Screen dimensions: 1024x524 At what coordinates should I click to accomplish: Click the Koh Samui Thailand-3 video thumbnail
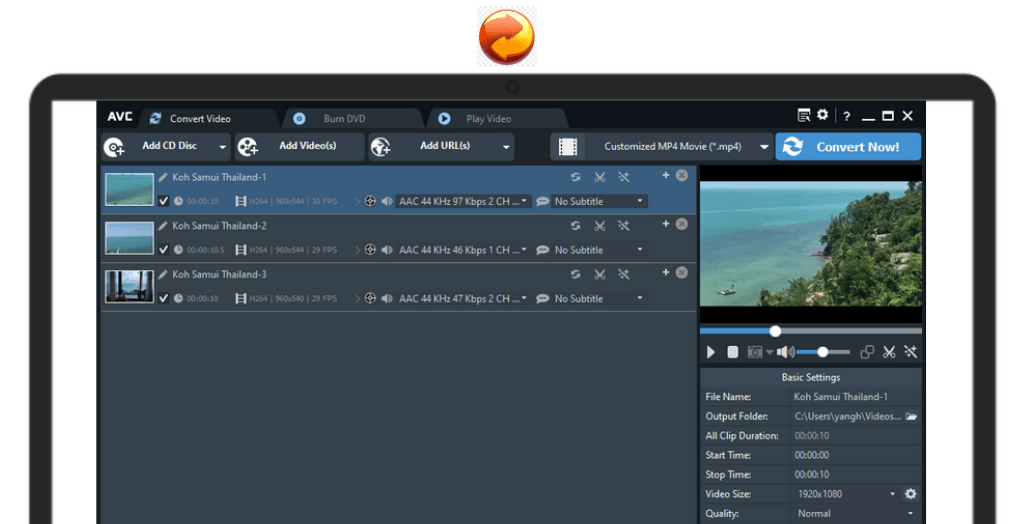point(129,286)
